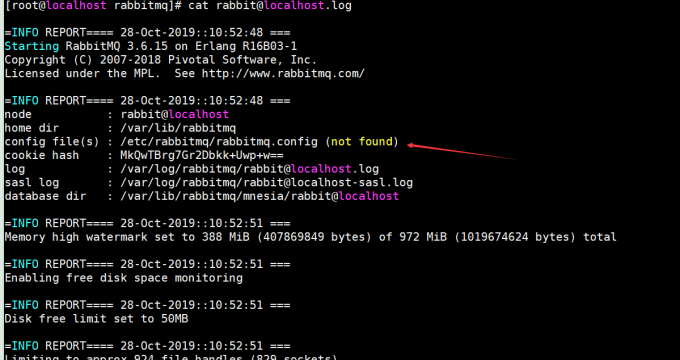Viewport: 680px width, 360px height.
Task: Click the cookie hash value MkQwTBrg7Gr2Dbkk+Uwp+w==
Action: click(x=202, y=155)
